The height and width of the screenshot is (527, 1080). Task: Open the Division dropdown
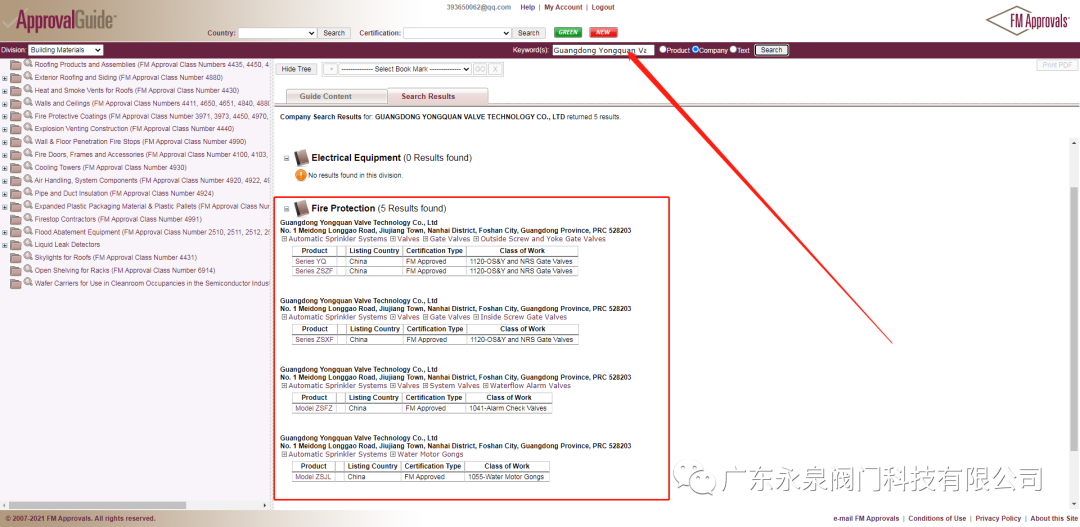pos(65,50)
